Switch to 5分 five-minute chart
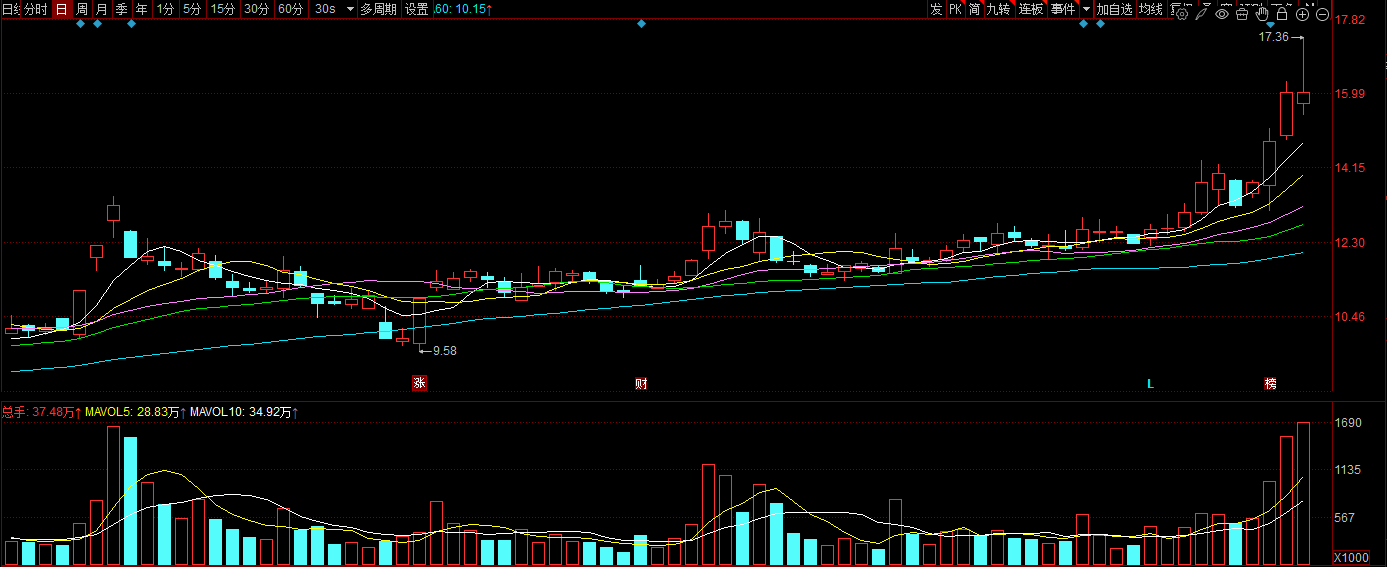Image resolution: width=1387 pixels, height=567 pixels. click(191, 9)
